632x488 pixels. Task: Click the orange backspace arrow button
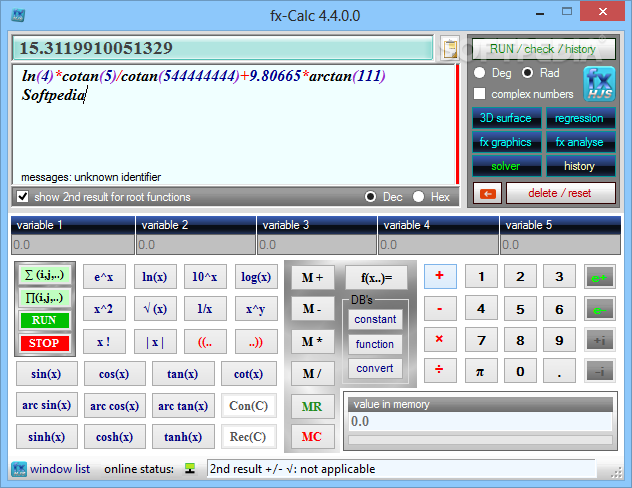tap(487, 194)
